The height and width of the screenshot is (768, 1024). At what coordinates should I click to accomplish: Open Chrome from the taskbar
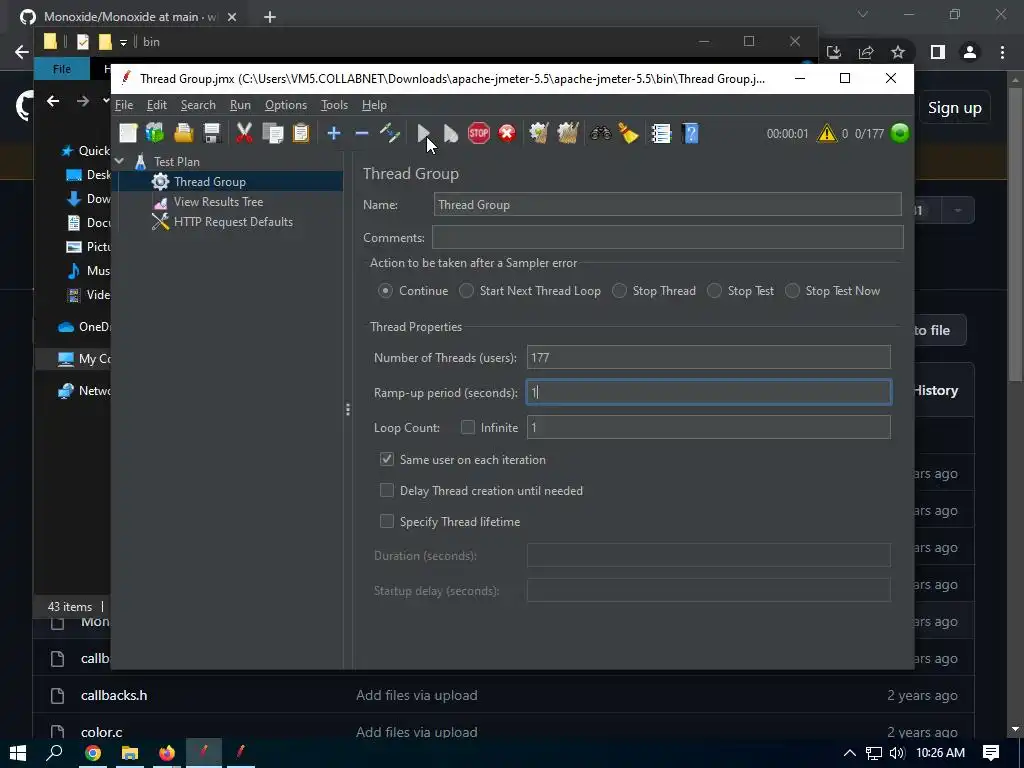93,753
